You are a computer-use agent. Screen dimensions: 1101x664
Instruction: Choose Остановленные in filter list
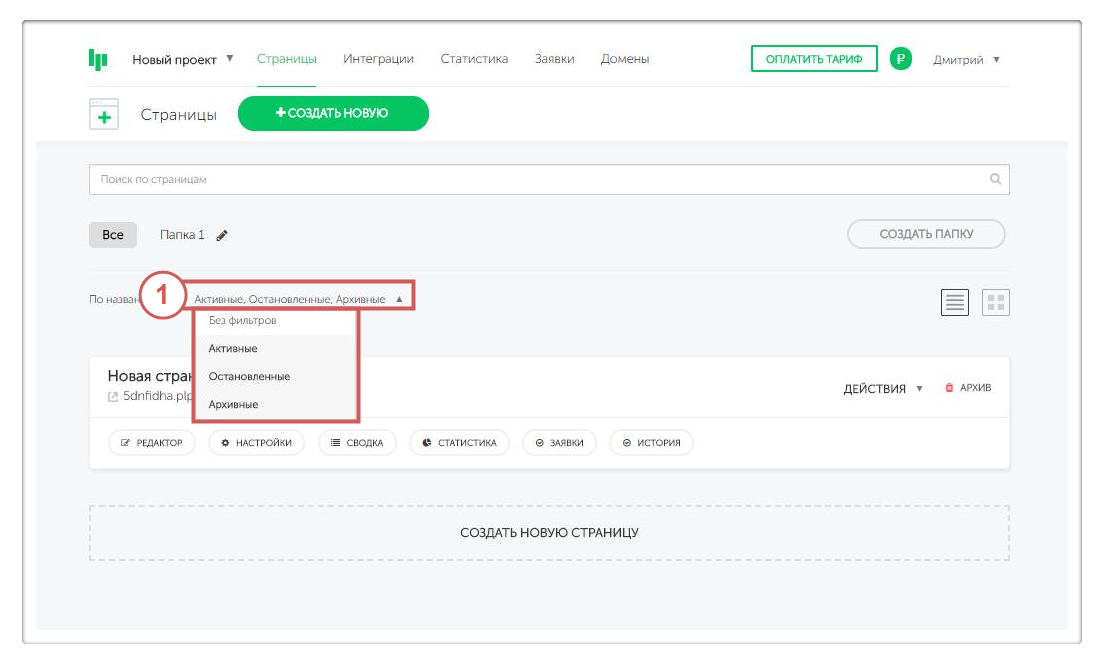point(249,376)
